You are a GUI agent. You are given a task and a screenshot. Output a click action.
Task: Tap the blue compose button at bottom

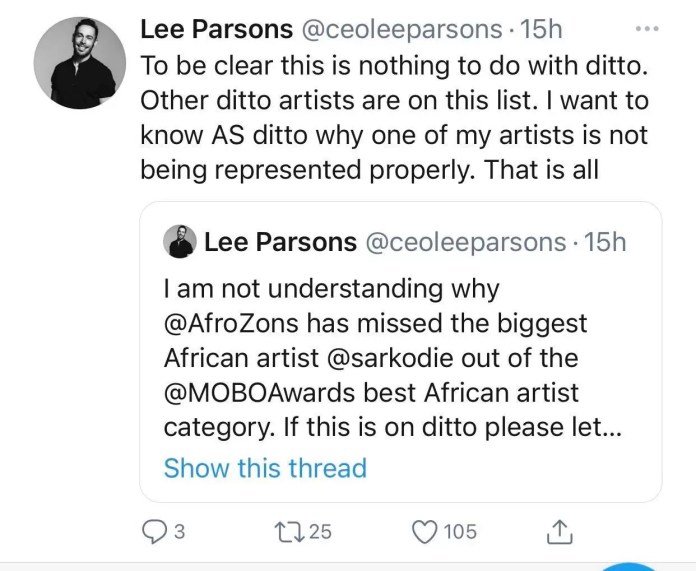tap(629, 567)
